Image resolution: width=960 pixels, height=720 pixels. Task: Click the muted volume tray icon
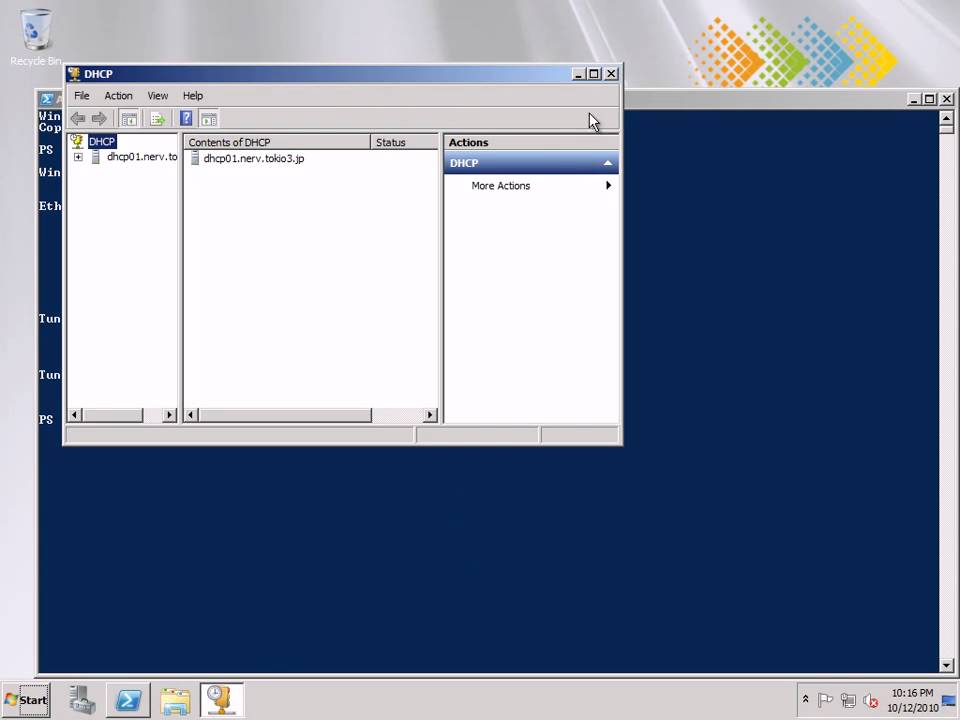871,699
